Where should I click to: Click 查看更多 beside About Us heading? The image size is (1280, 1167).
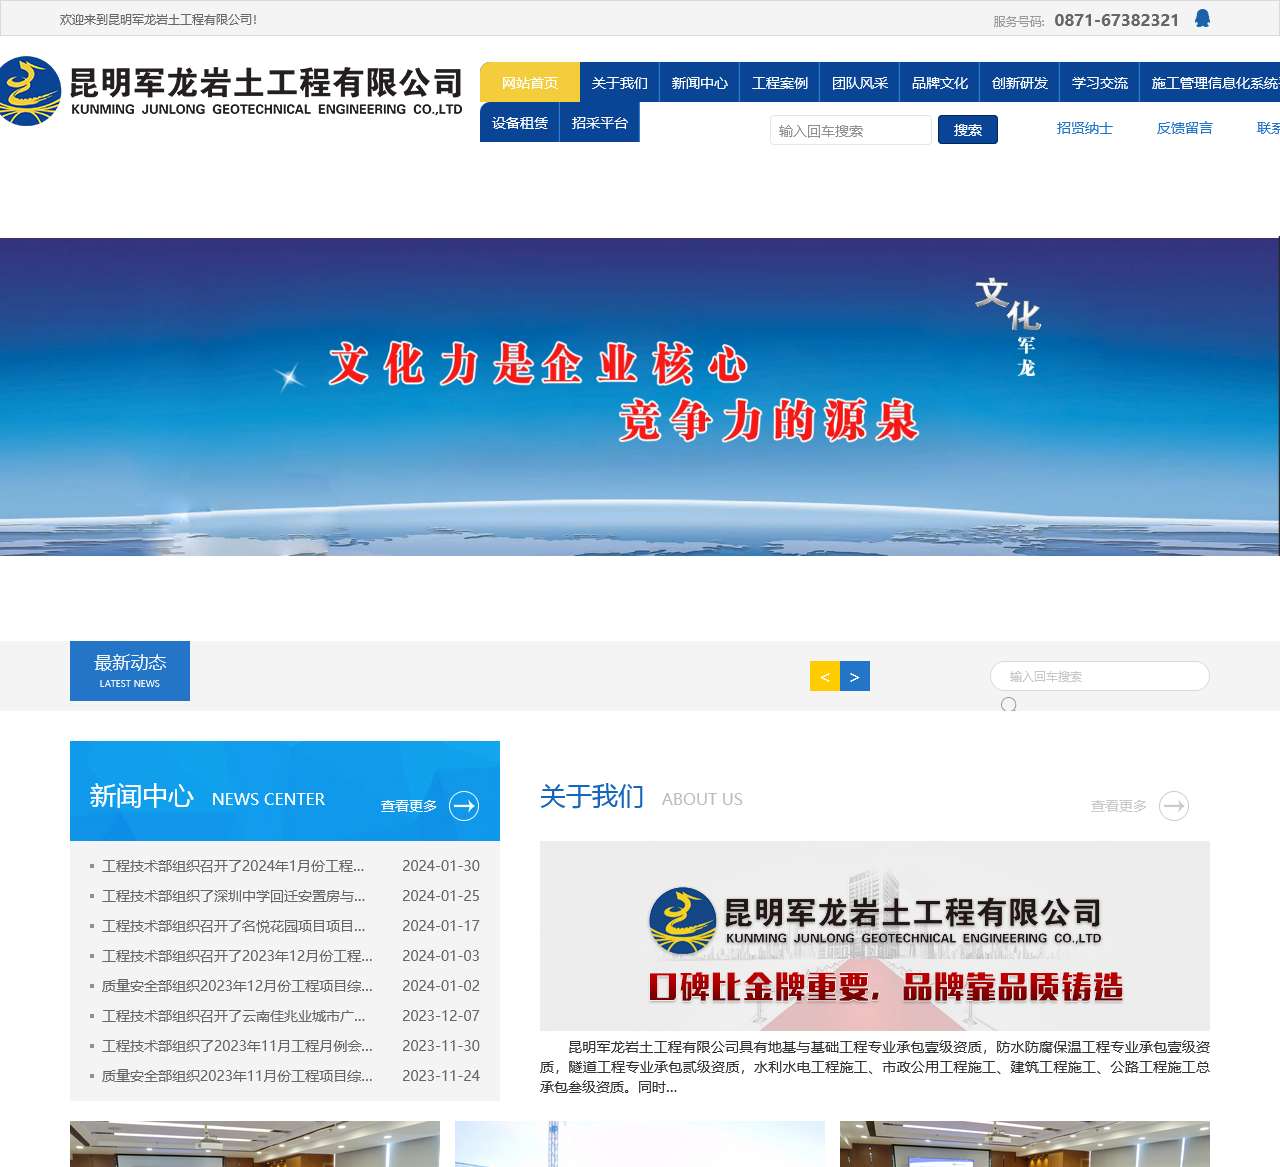coord(1119,806)
